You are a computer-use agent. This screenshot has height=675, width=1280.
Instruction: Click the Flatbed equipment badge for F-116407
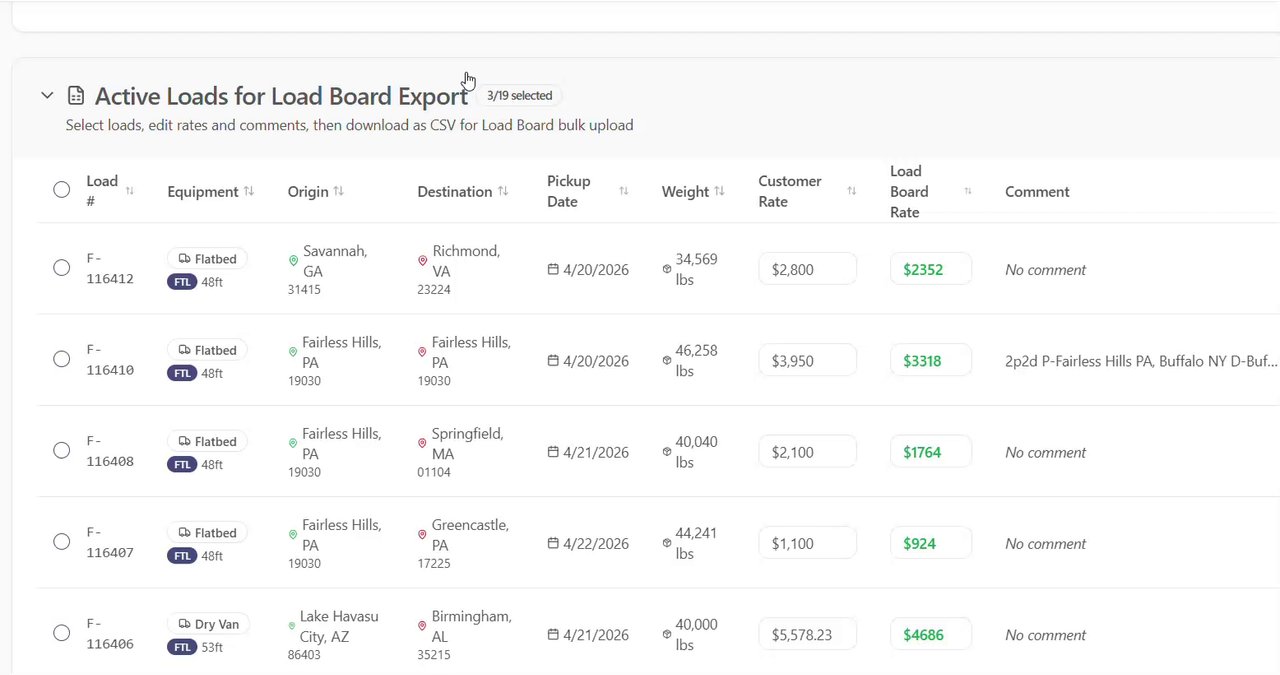point(207,533)
